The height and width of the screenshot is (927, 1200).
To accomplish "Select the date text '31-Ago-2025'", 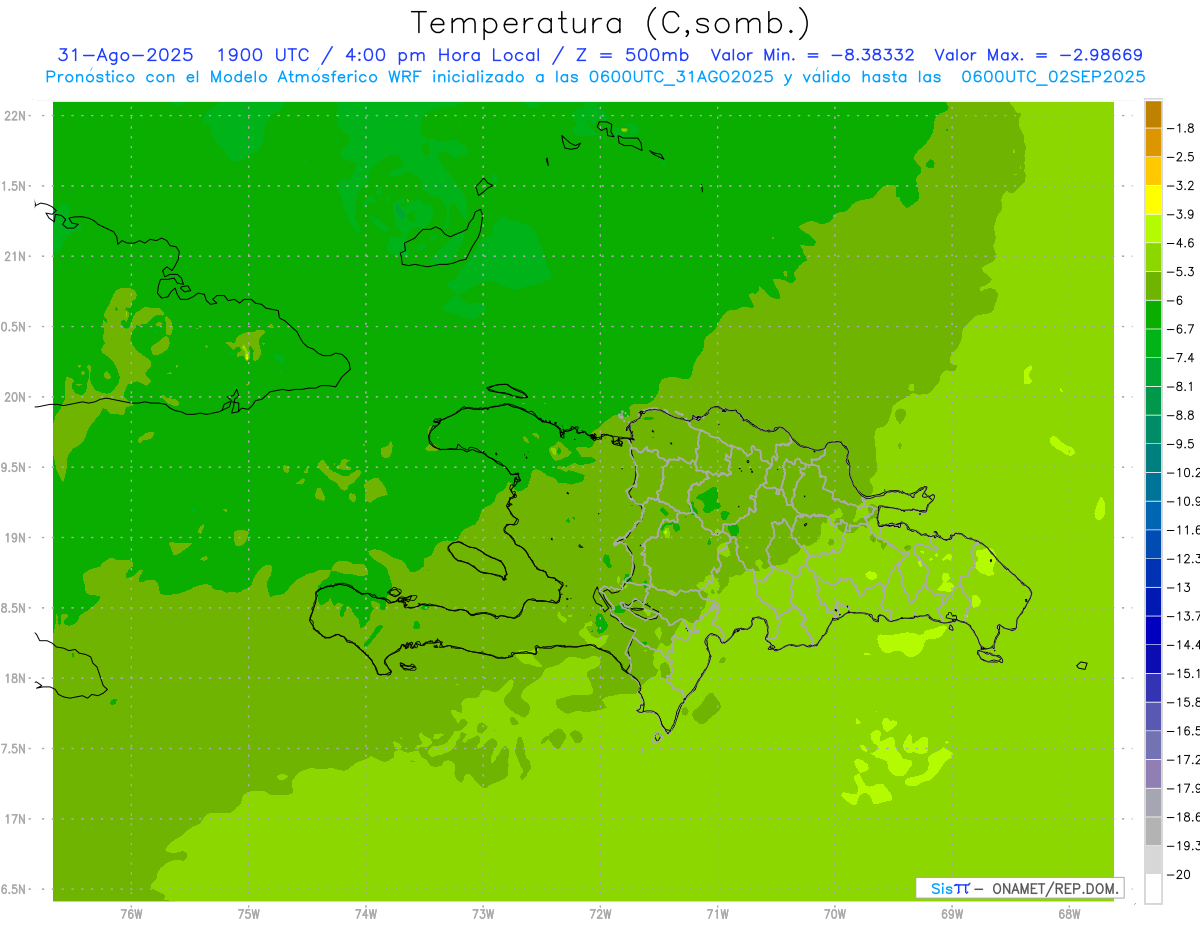I will (x=126, y=55).
